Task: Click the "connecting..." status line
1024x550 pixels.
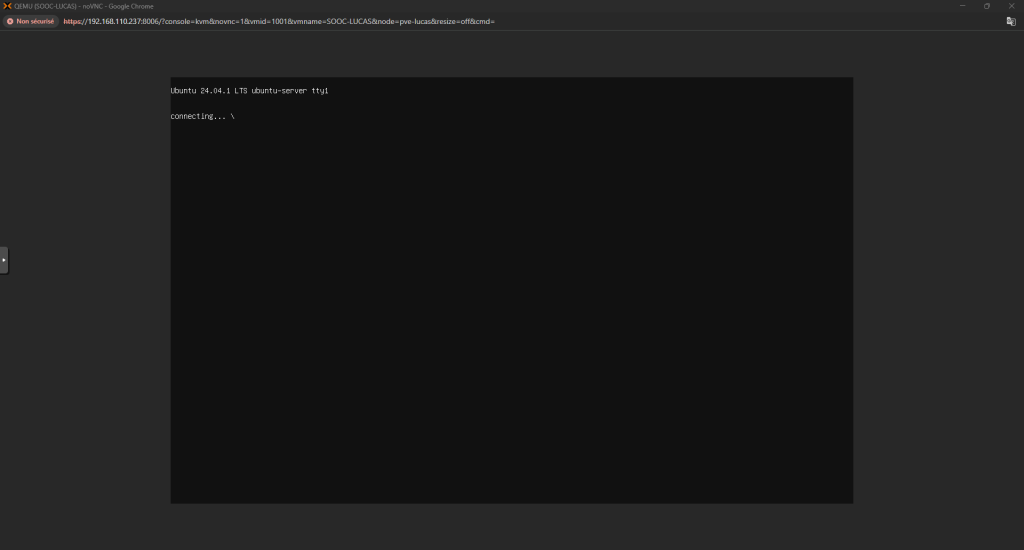Action: point(198,116)
